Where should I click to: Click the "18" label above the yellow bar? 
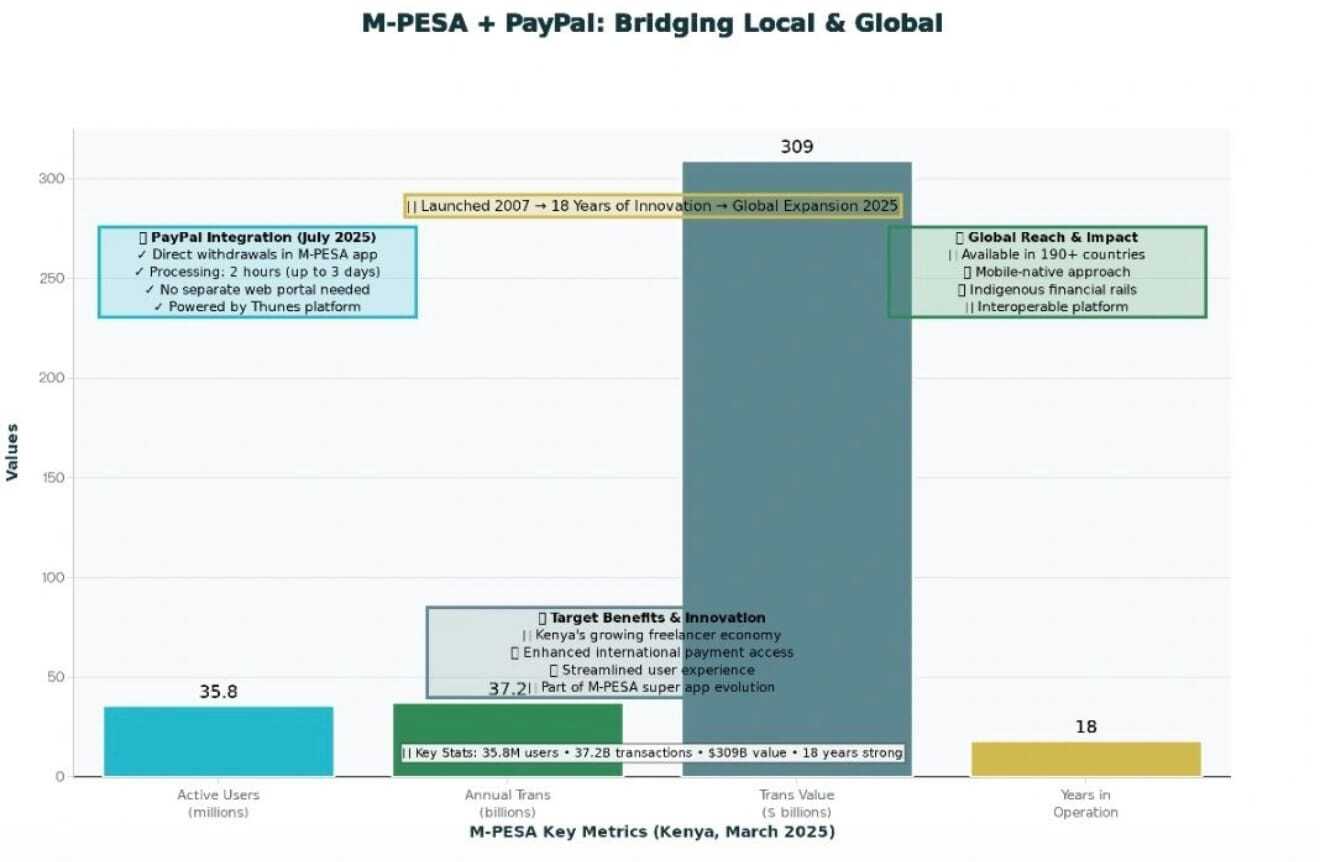click(x=1086, y=727)
